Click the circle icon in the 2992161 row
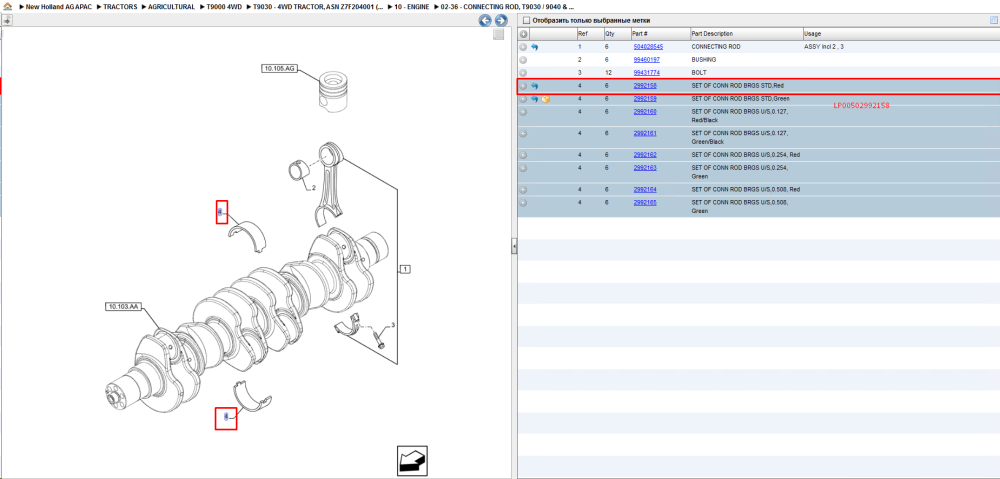 pyautogui.click(x=523, y=134)
